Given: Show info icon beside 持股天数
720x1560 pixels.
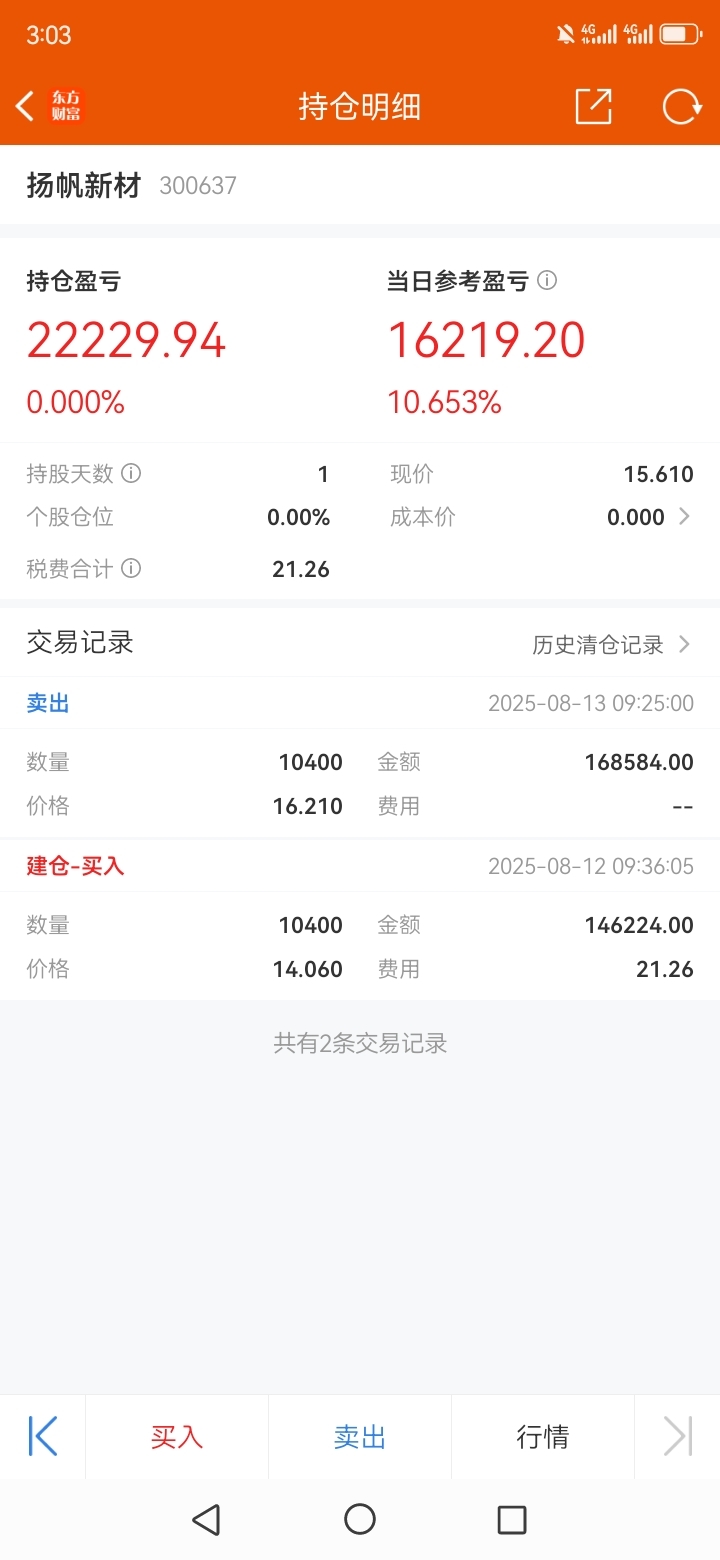Looking at the screenshot, I should tap(131, 473).
